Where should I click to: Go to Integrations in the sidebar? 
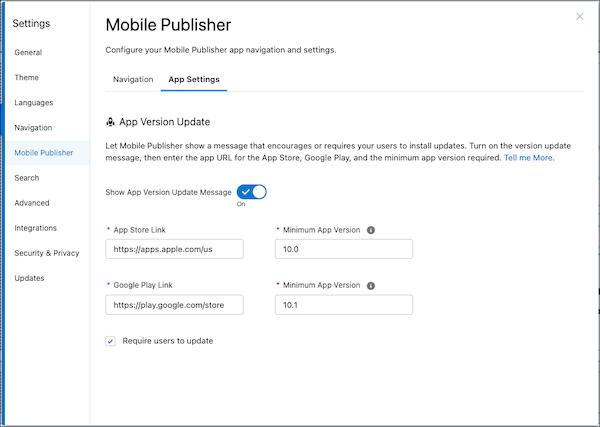coord(36,228)
